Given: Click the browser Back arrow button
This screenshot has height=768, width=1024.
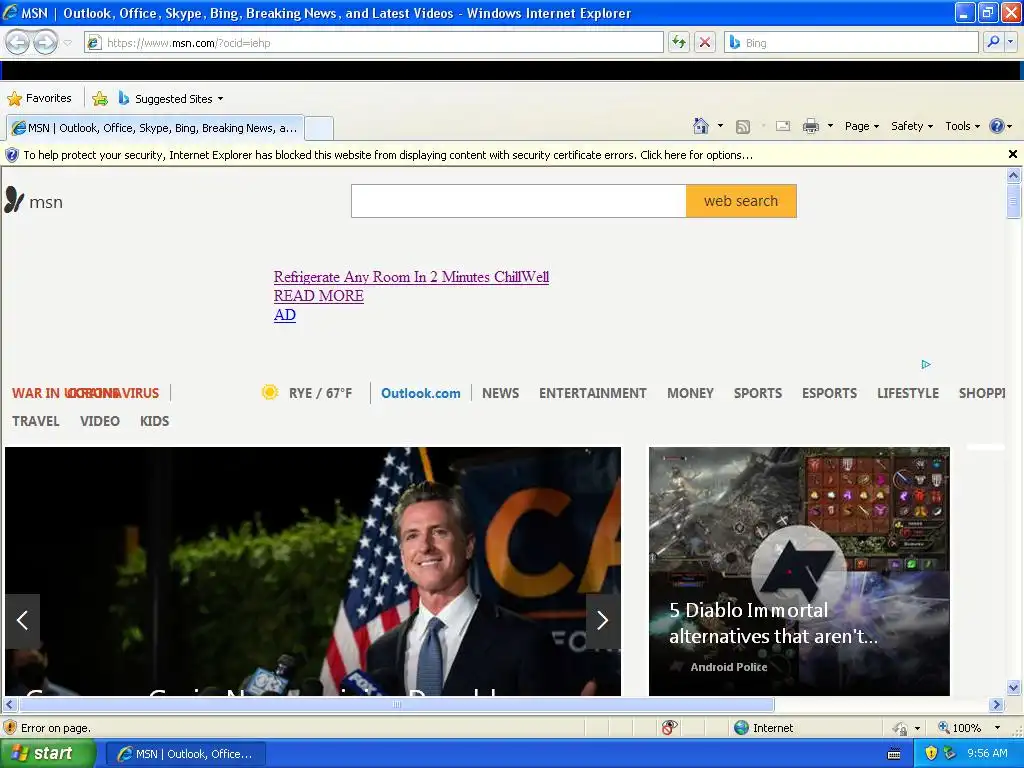Looking at the screenshot, I should click(18, 42).
